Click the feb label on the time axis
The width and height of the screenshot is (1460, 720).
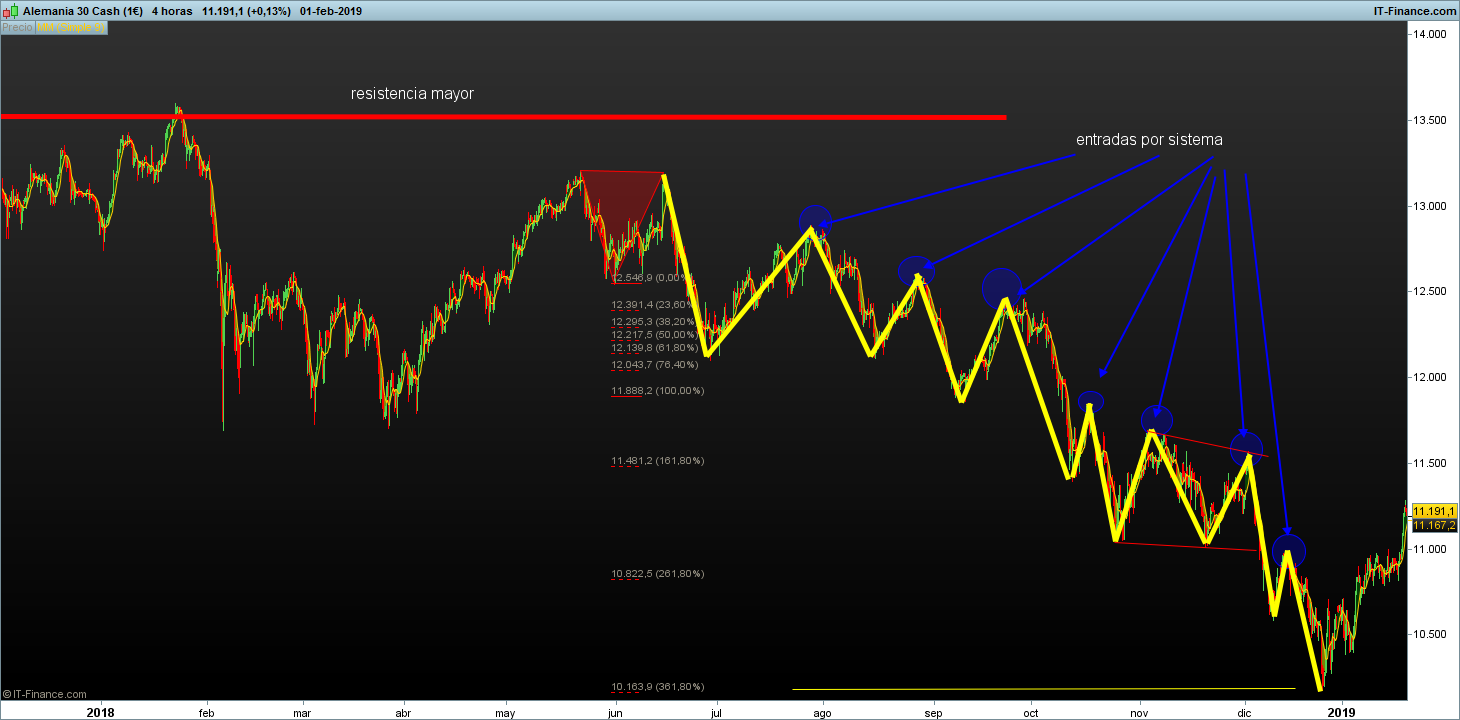207,712
